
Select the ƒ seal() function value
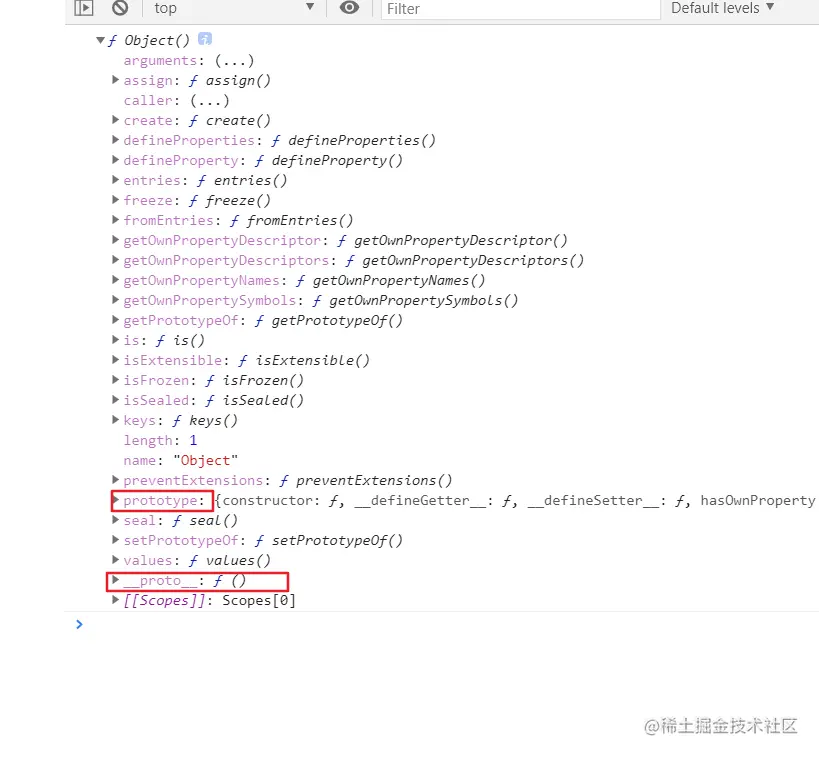point(205,520)
